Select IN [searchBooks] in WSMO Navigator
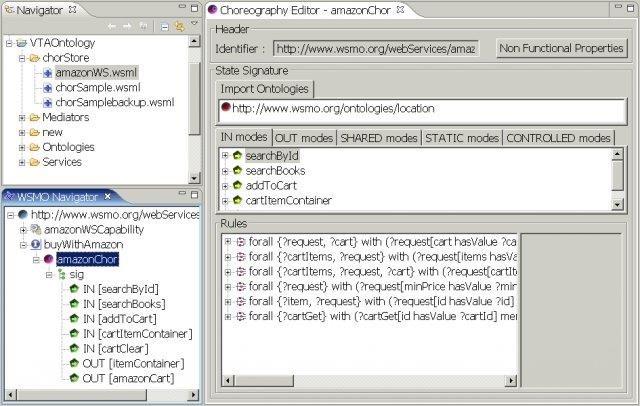The image size is (640, 406). [x=124, y=304]
